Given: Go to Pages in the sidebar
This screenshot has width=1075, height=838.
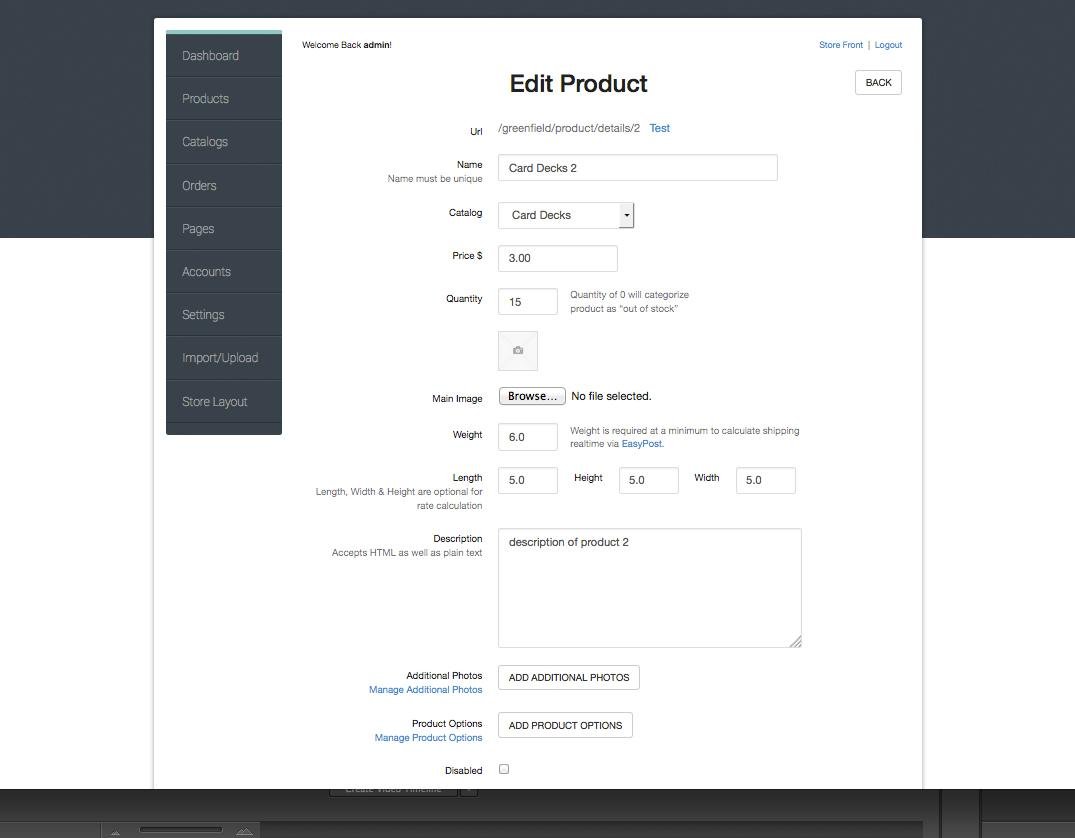Looking at the screenshot, I should (197, 228).
